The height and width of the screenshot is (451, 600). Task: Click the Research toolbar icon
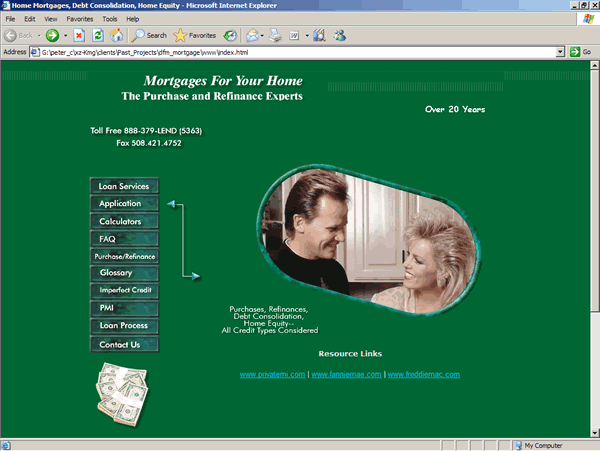coord(319,36)
